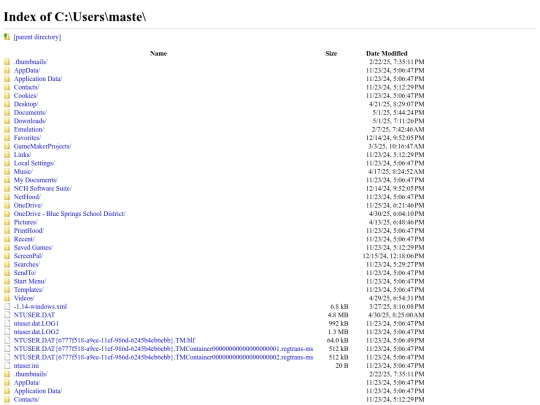The width and height of the screenshot is (540, 405).
Task: Click the Pictures date 4/13/25, 6:48:46 PM
Action: (396, 222)
